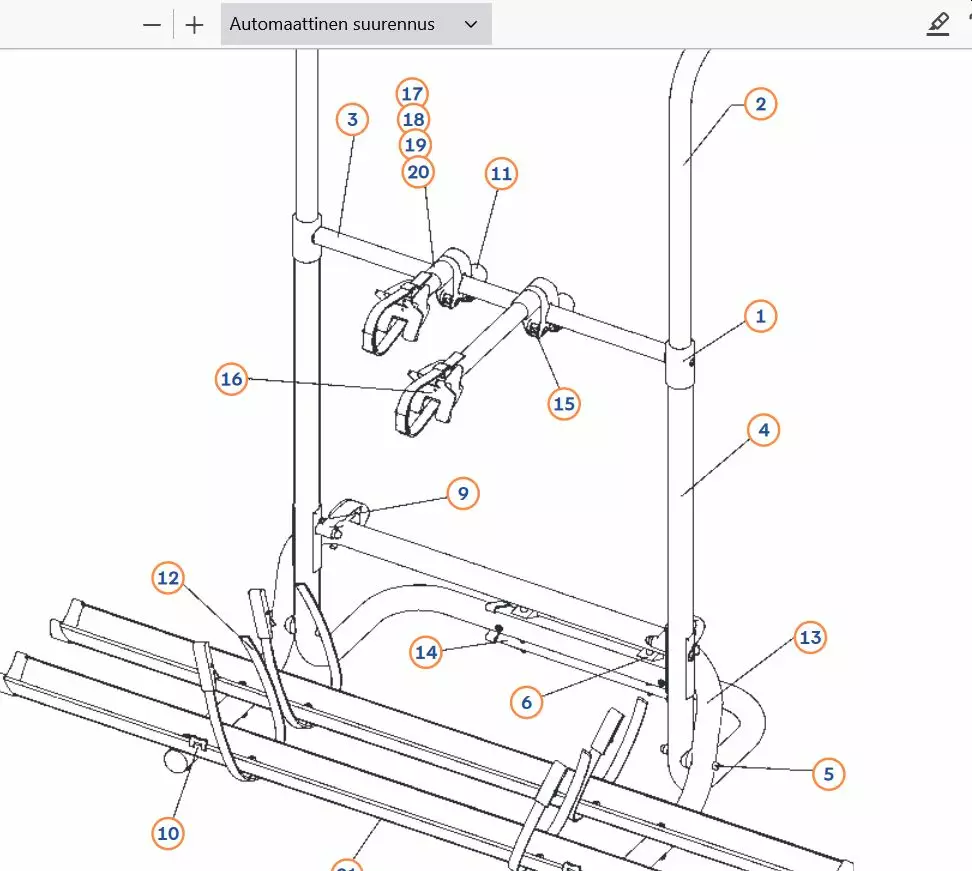This screenshot has height=871, width=972.
Task: Select part callout number 1
Action: pyautogui.click(x=760, y=316)
